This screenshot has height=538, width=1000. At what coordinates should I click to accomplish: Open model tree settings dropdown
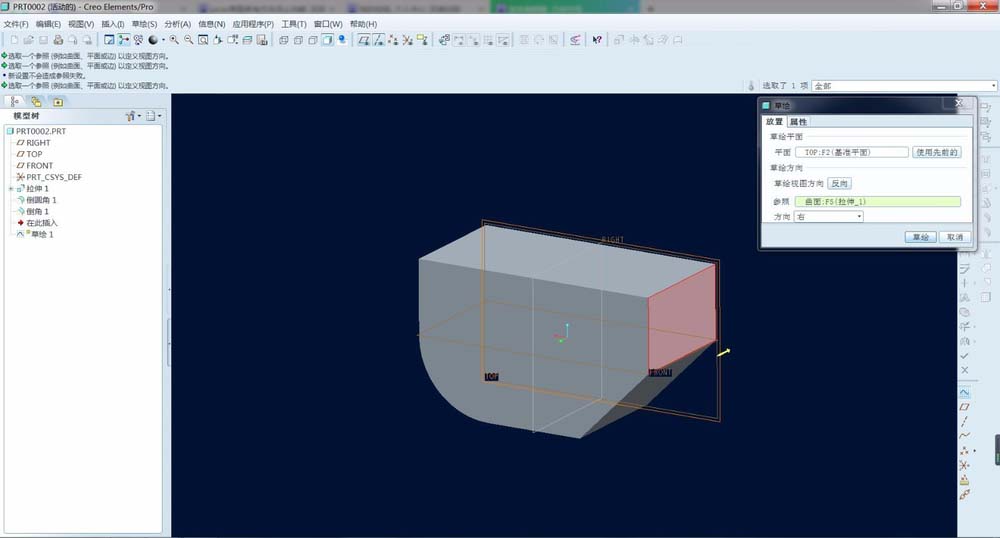point(133,115)
